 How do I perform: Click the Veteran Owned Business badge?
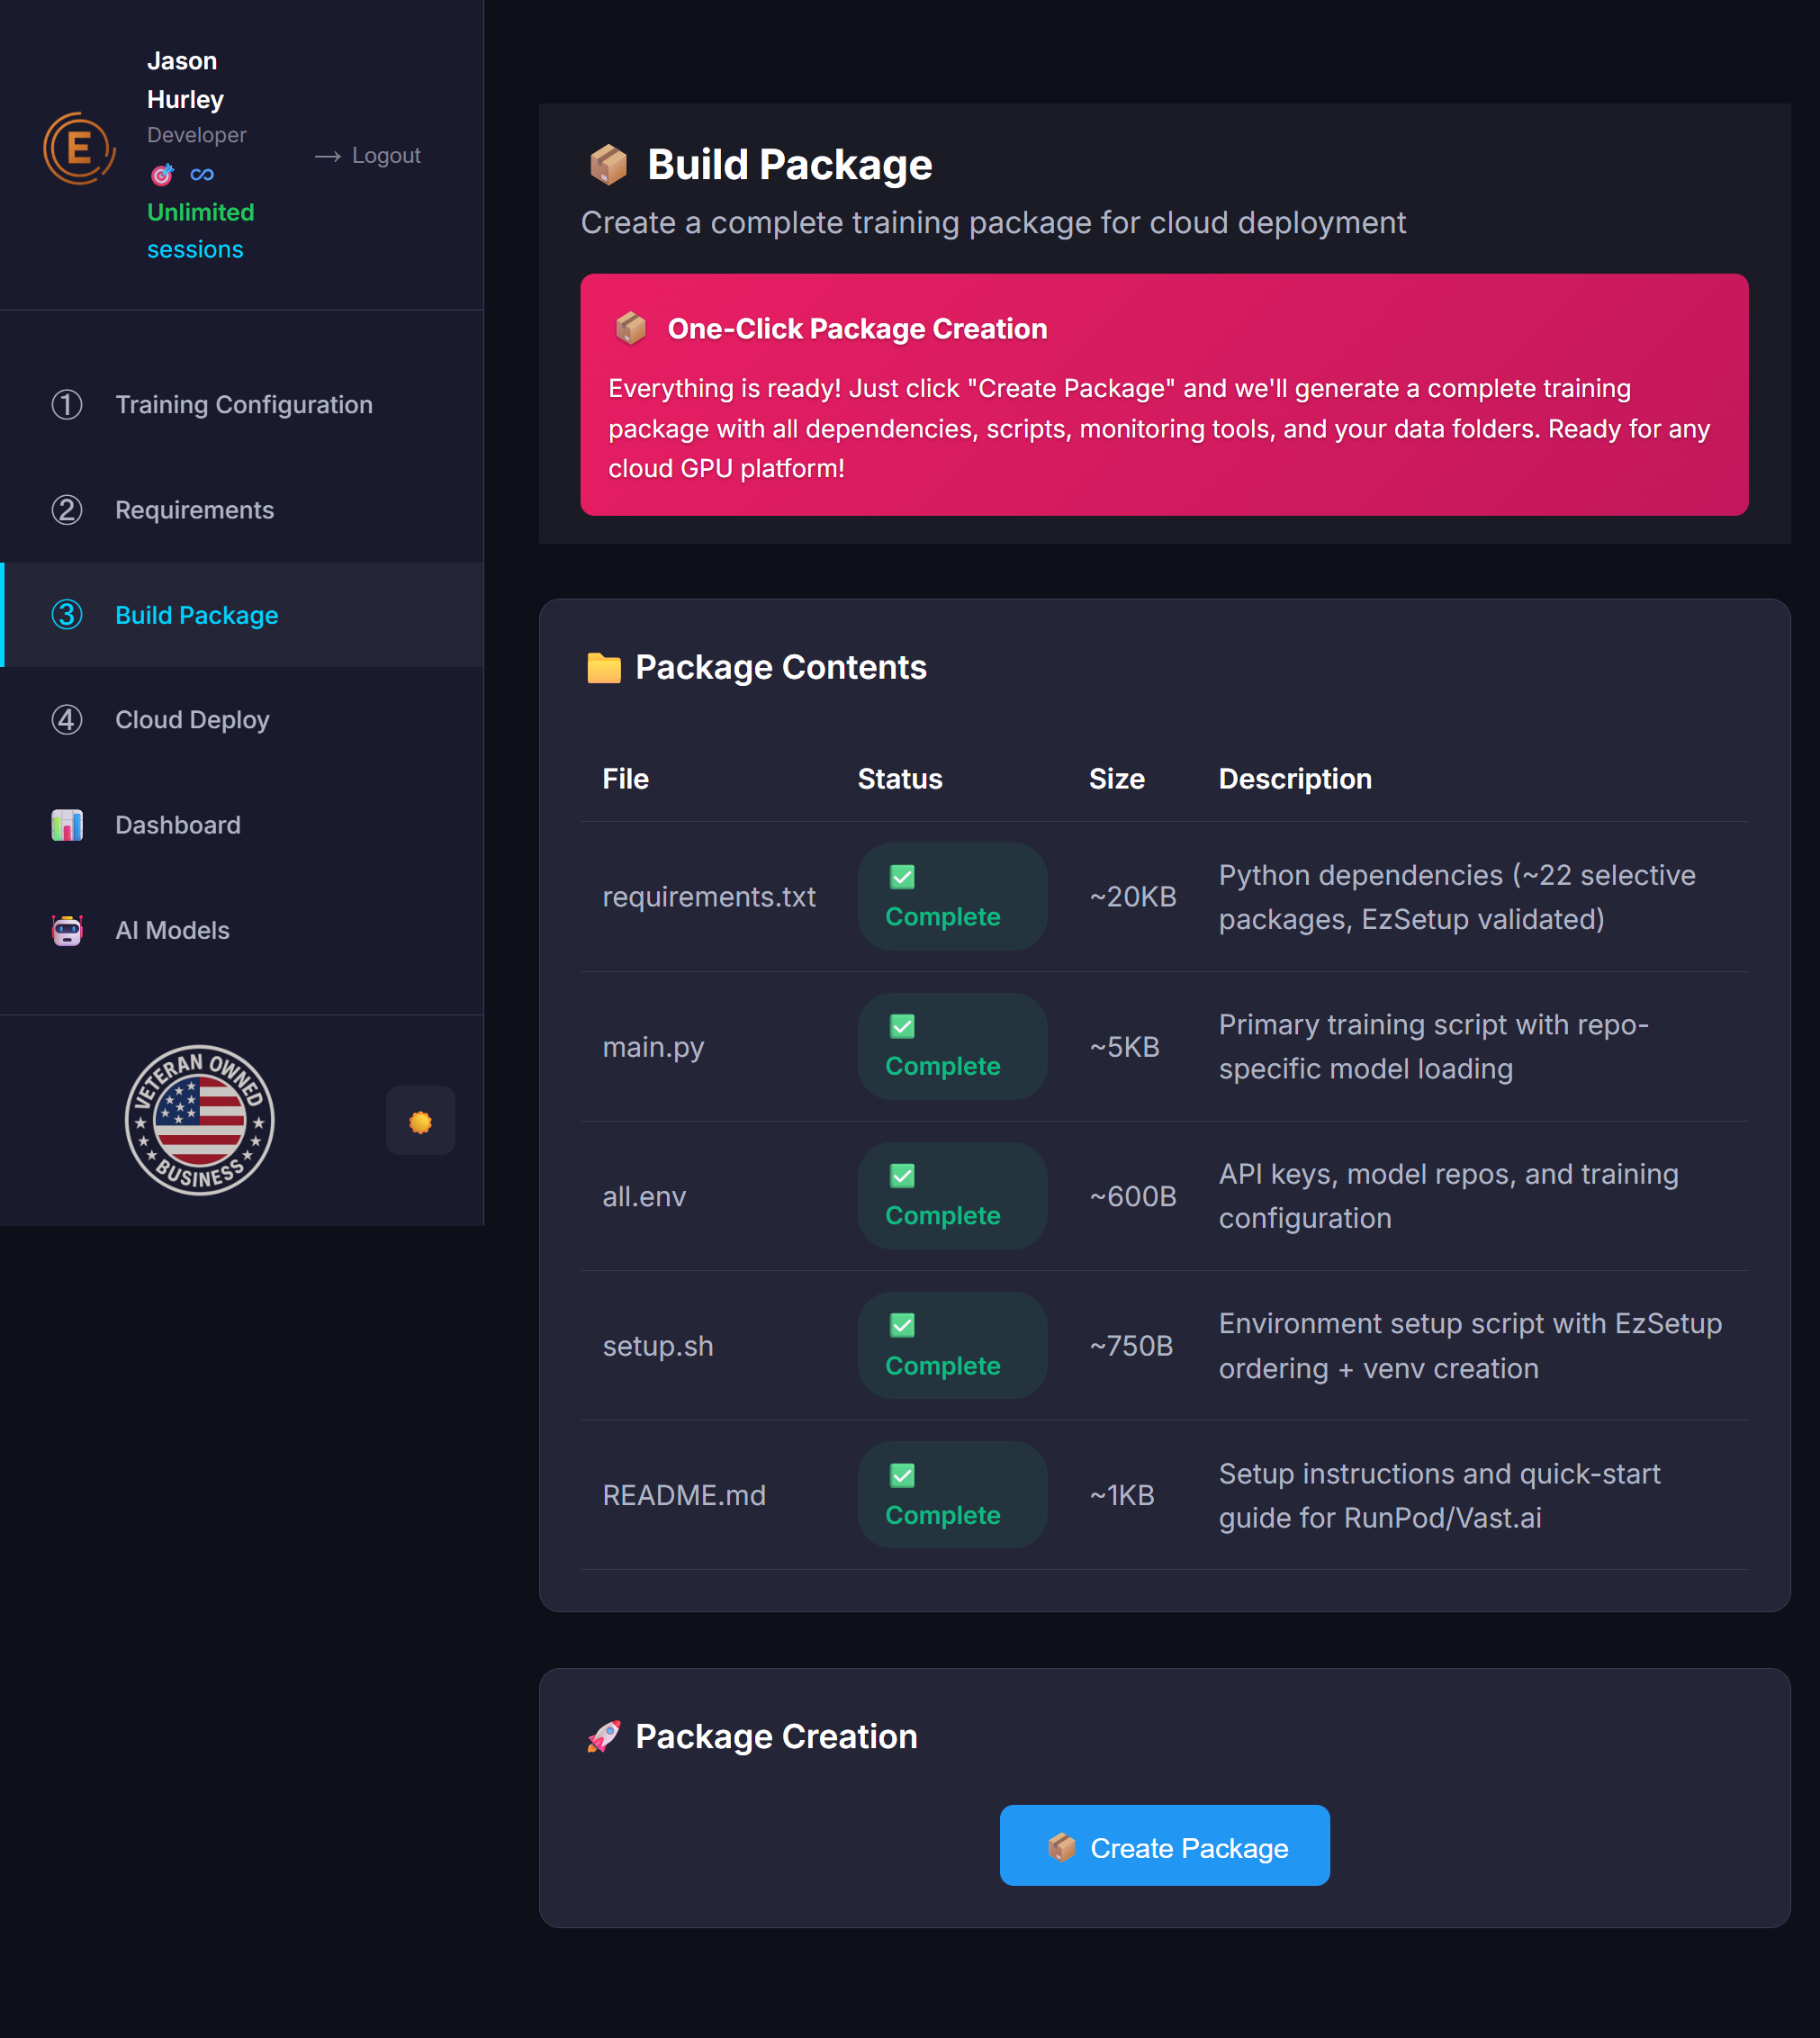(x=200, y=1121)
